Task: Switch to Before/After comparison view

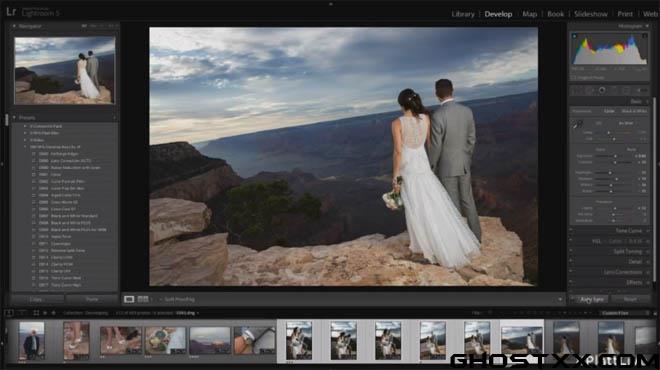Action: tap(143, 299)
